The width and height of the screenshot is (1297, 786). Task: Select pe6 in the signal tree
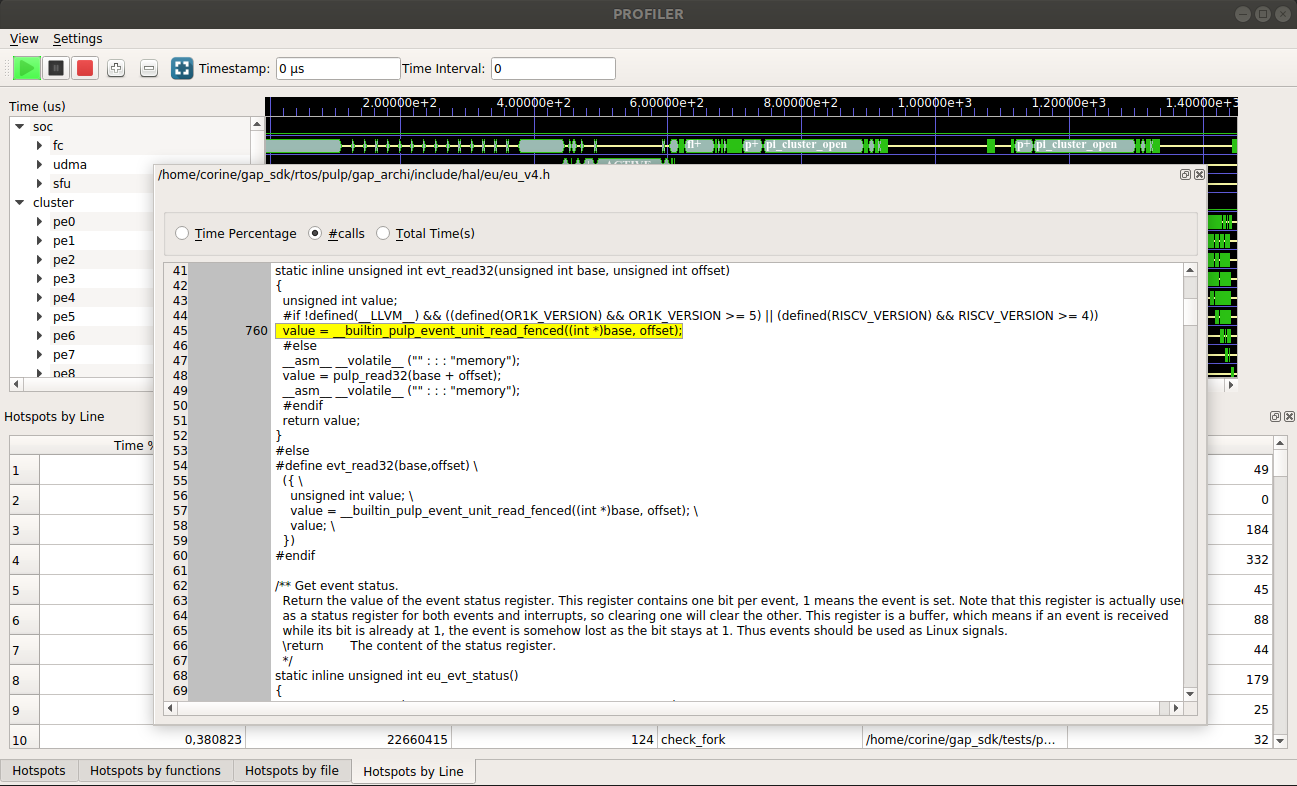(64, 336)
